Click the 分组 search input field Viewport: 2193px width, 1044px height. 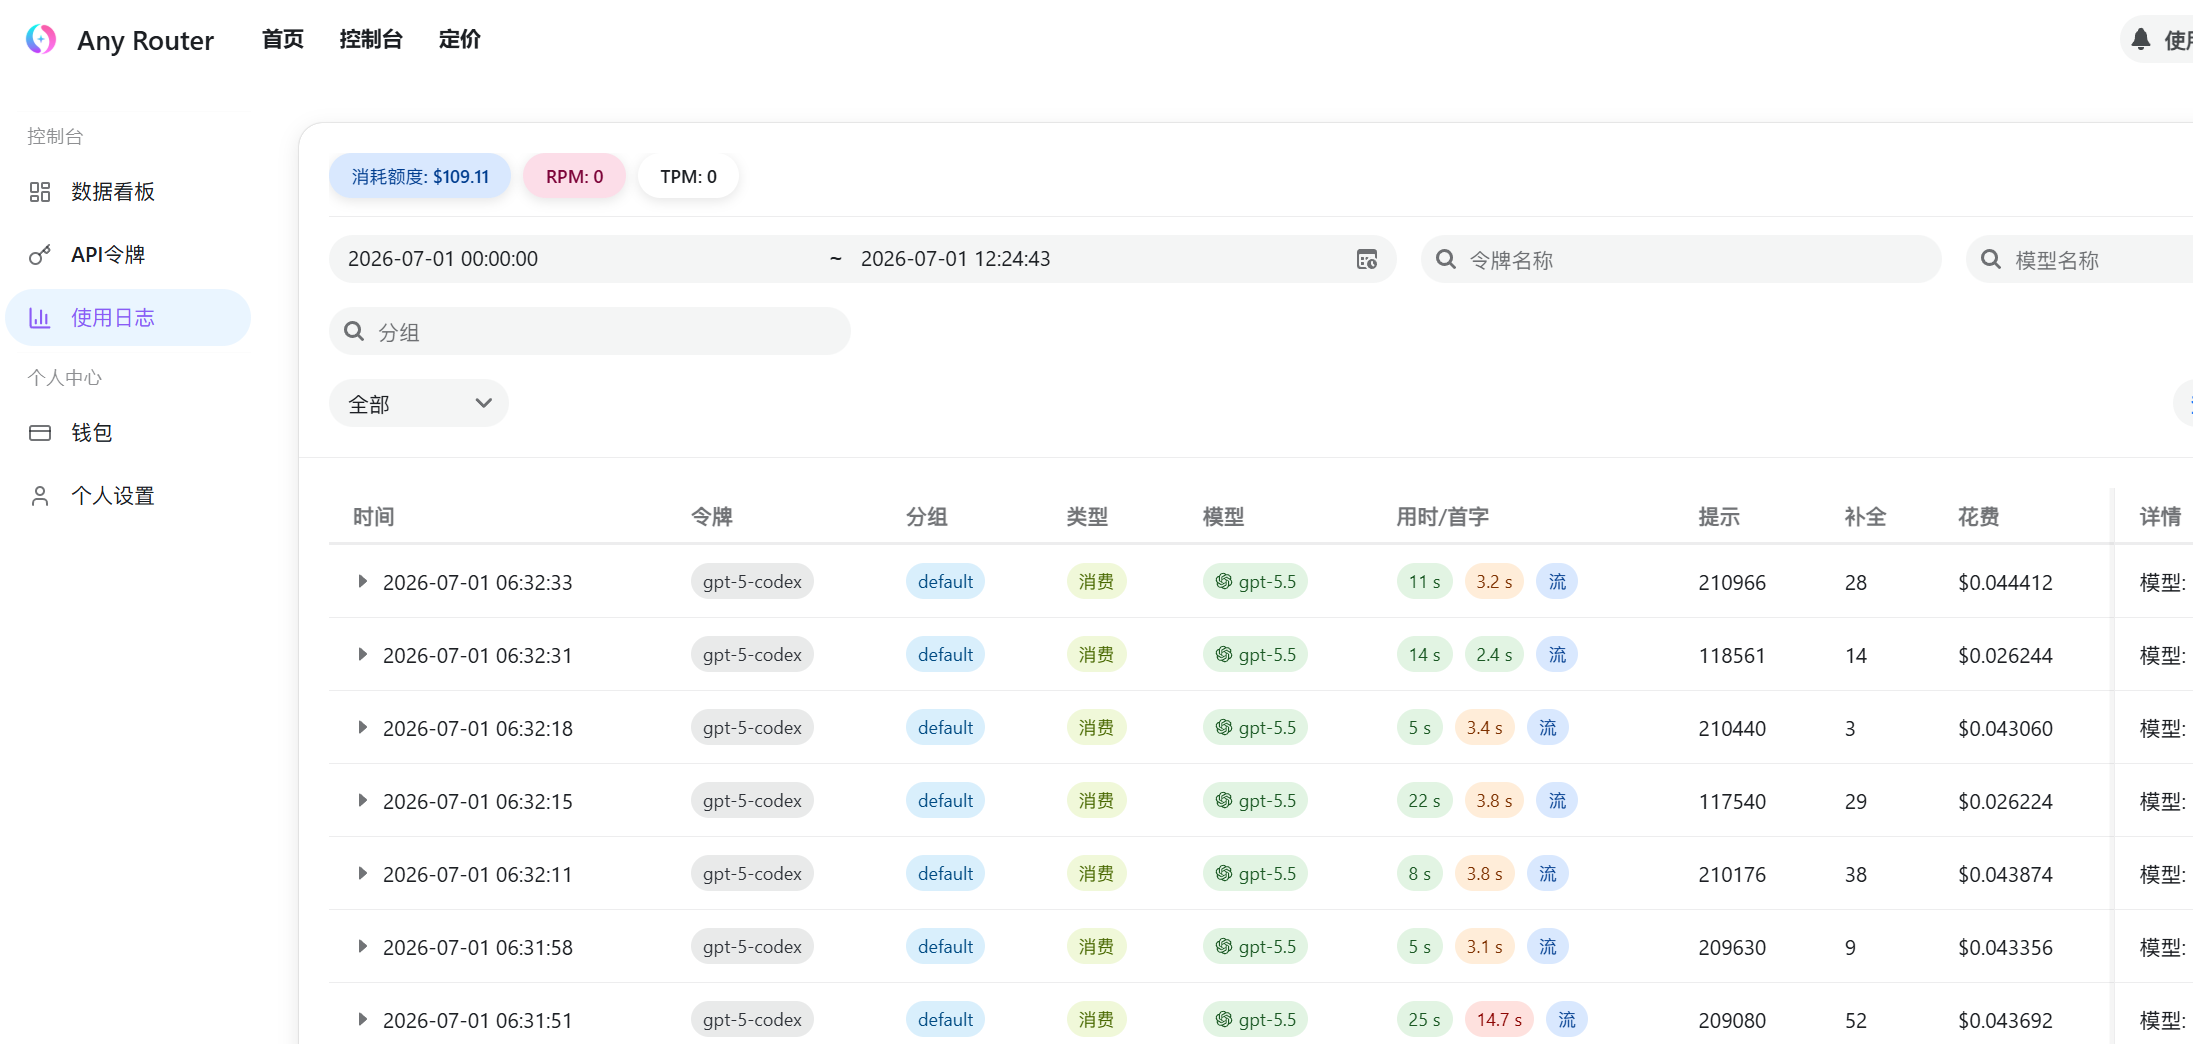pos(590,331)
